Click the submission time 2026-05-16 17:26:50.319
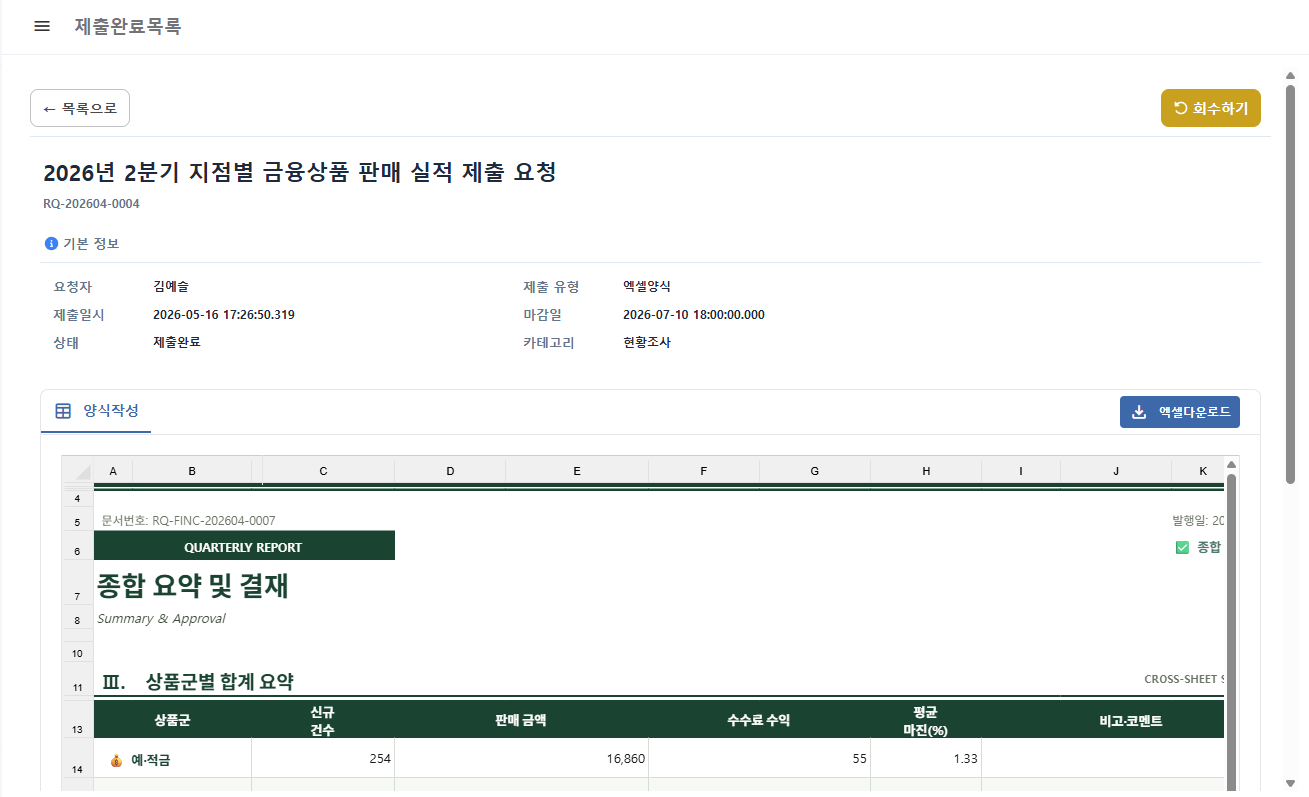 (x=224, y=315)
